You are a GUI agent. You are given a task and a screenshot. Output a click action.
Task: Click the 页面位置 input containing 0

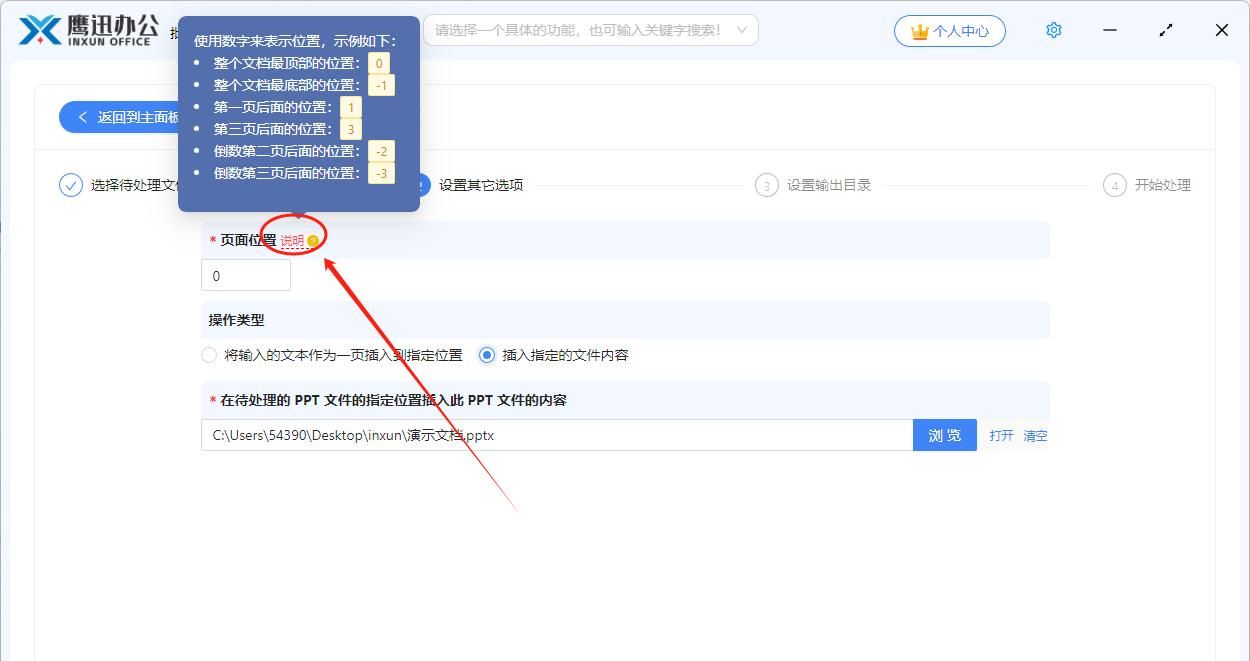click(x=245, y=275)
